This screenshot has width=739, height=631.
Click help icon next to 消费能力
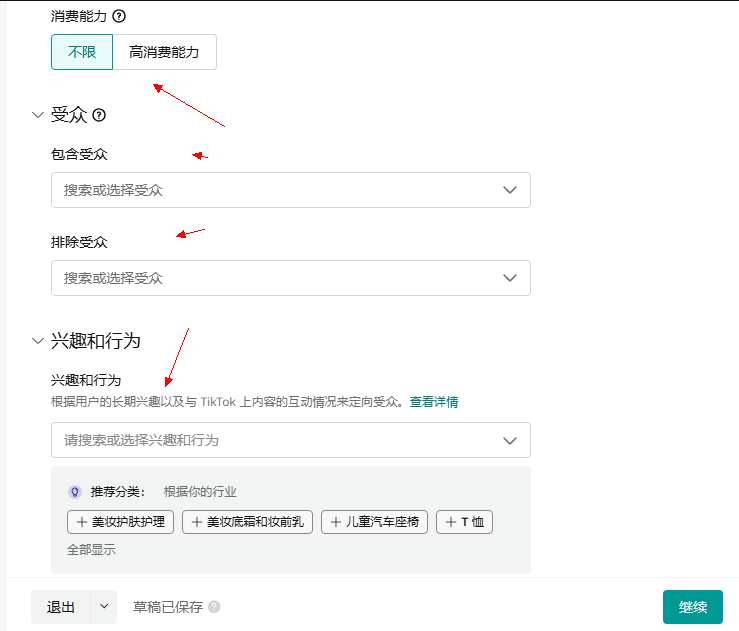120,17
